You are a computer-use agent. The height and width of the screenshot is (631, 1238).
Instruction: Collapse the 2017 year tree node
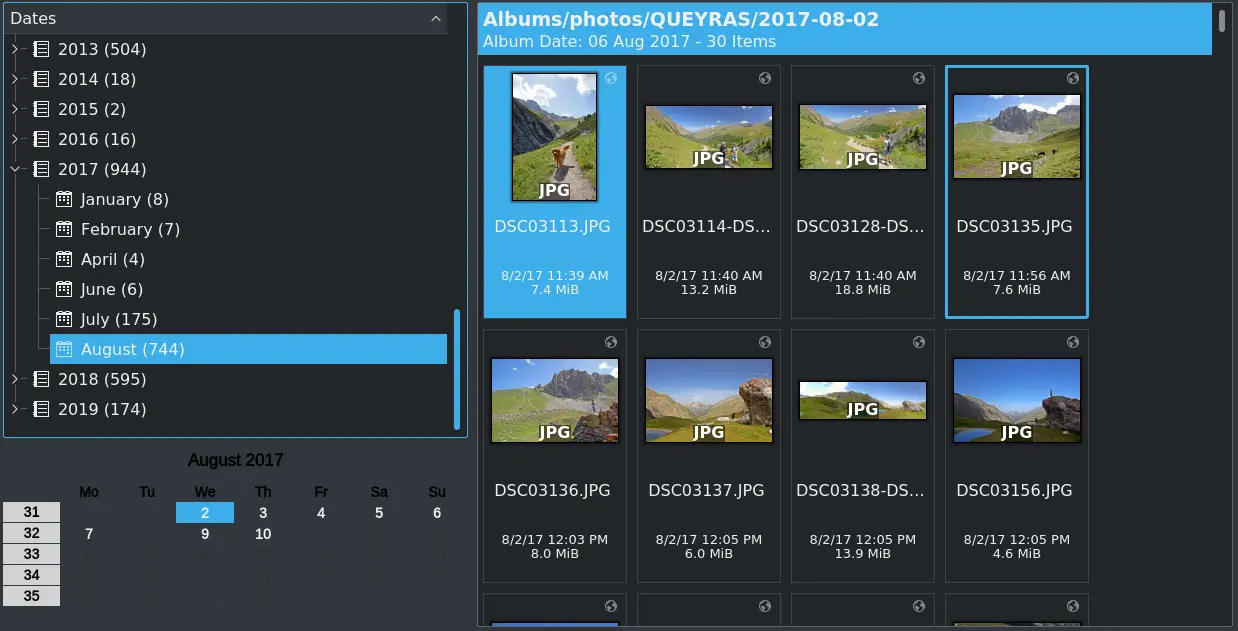coord(15,169)
